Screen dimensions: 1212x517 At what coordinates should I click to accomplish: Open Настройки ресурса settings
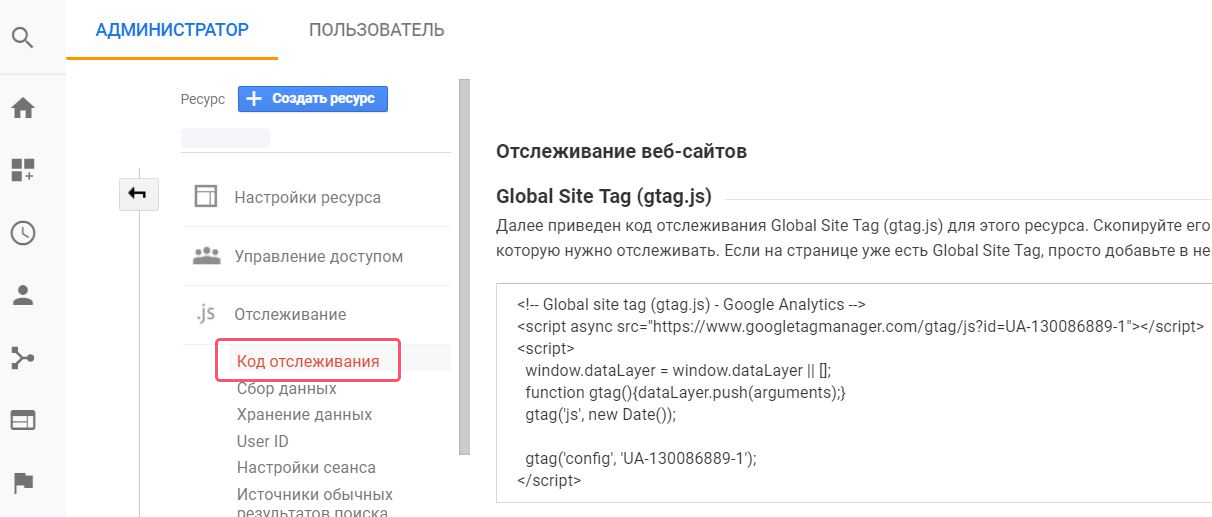308,197
